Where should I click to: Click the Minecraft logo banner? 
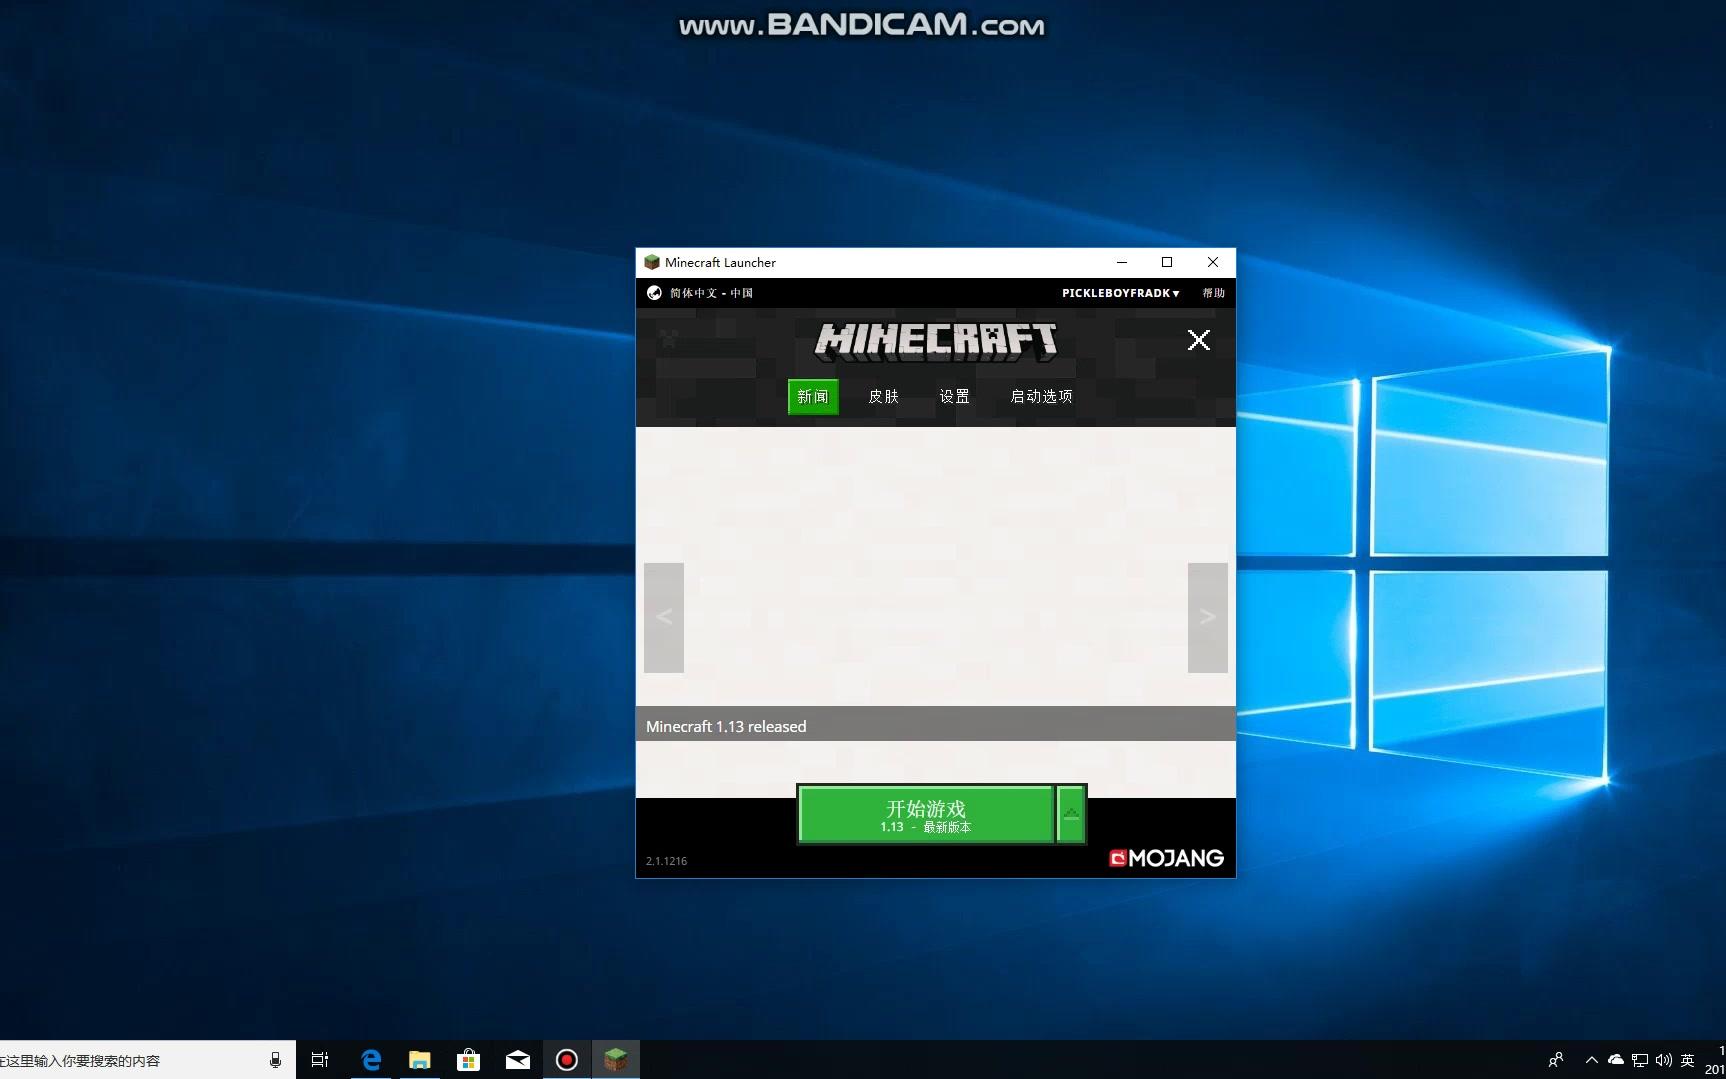pos(936,341)
